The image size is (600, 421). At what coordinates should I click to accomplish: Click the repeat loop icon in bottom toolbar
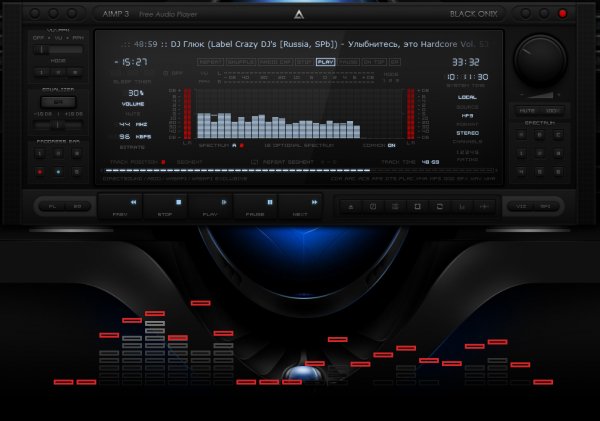(x=440, y=207)
